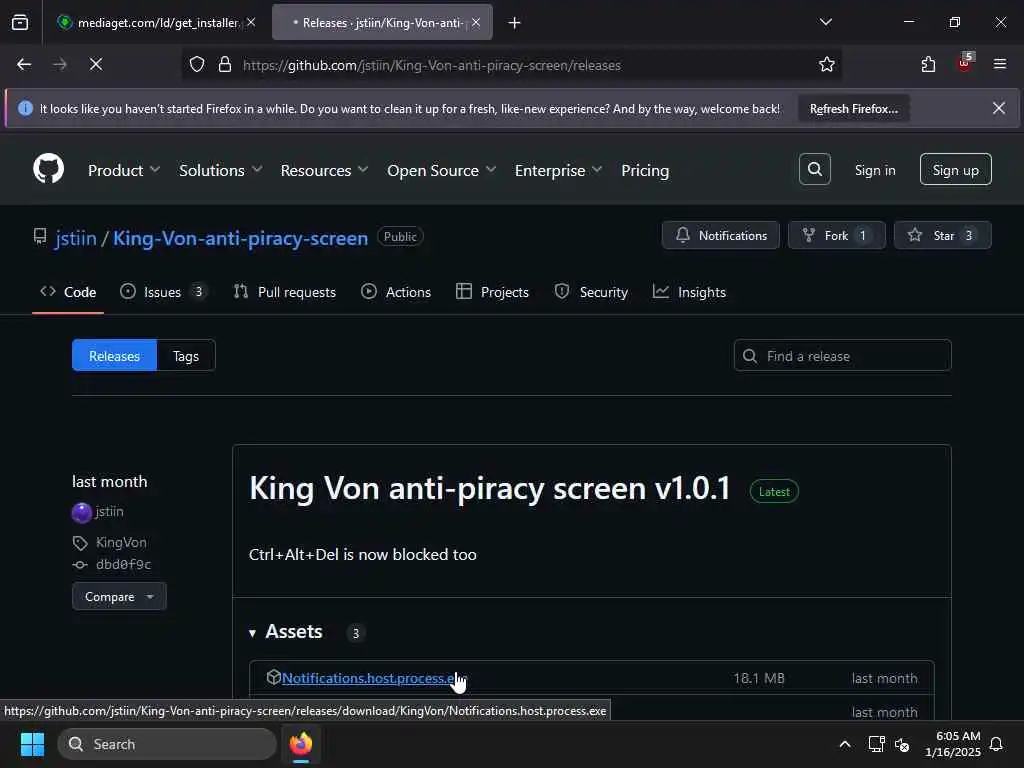The image size is (1024, 768).
Task: Open the clock showing 6:05 AM
Action: coord(953,744)
